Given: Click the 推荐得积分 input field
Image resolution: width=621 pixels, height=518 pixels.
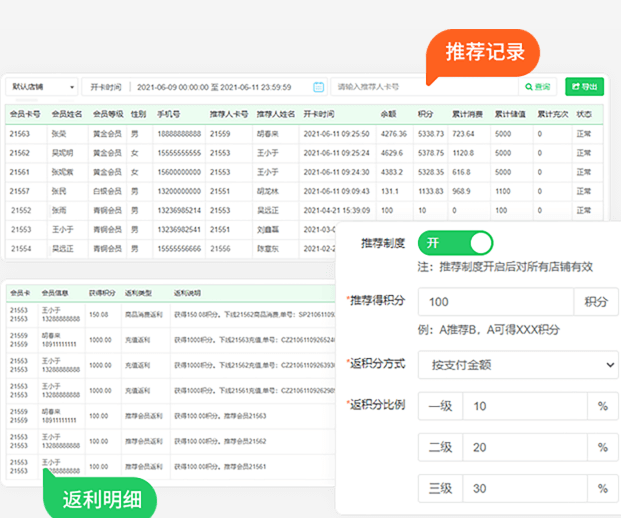Looking at the screenshot, I should point(495,303).
